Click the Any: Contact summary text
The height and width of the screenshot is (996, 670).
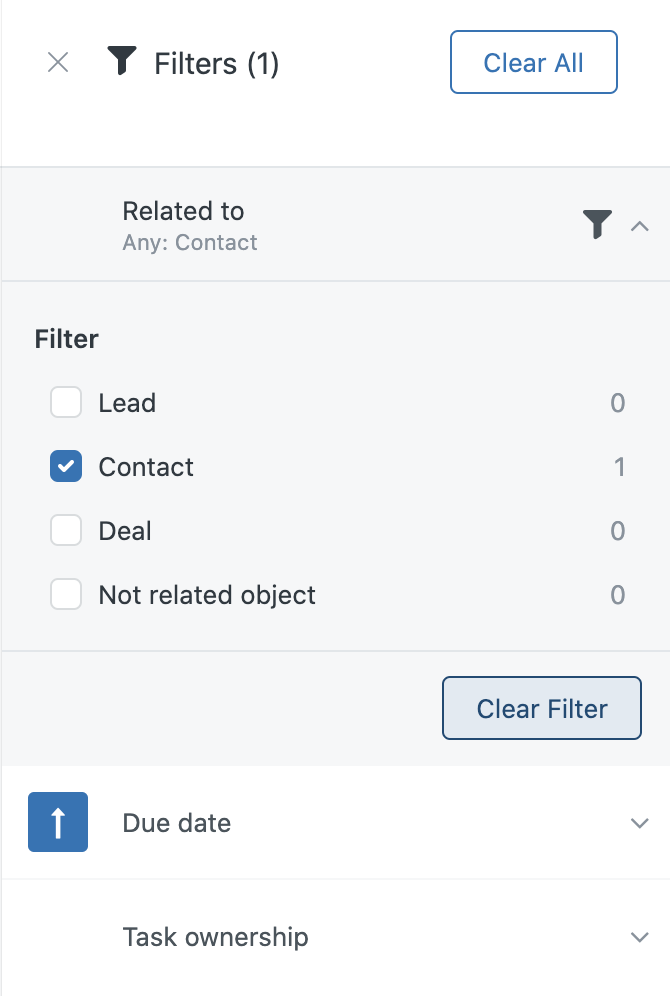[190, 242]
